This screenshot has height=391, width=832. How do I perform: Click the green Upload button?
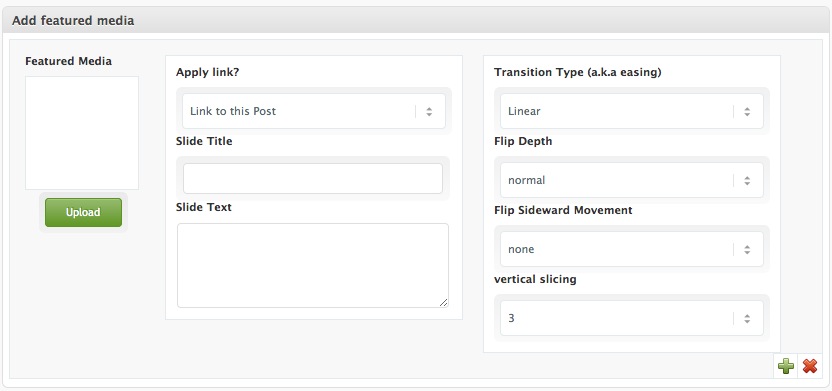[83, 212]
